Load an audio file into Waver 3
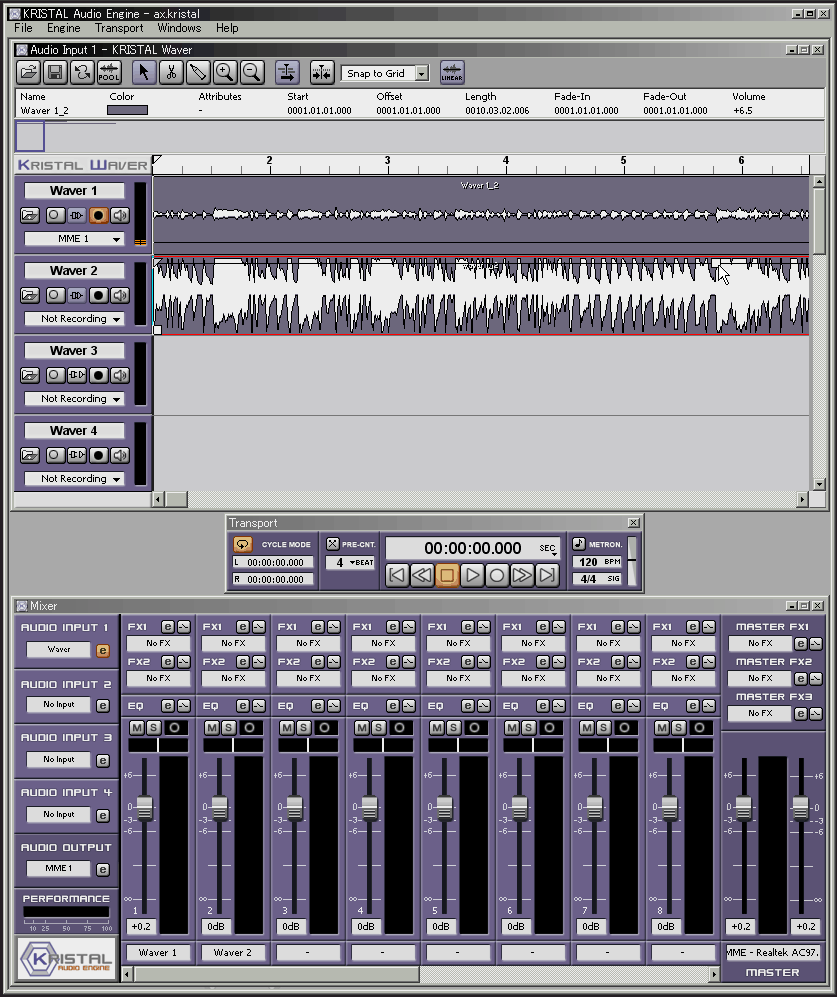837x997 pixels. [30, 375]
